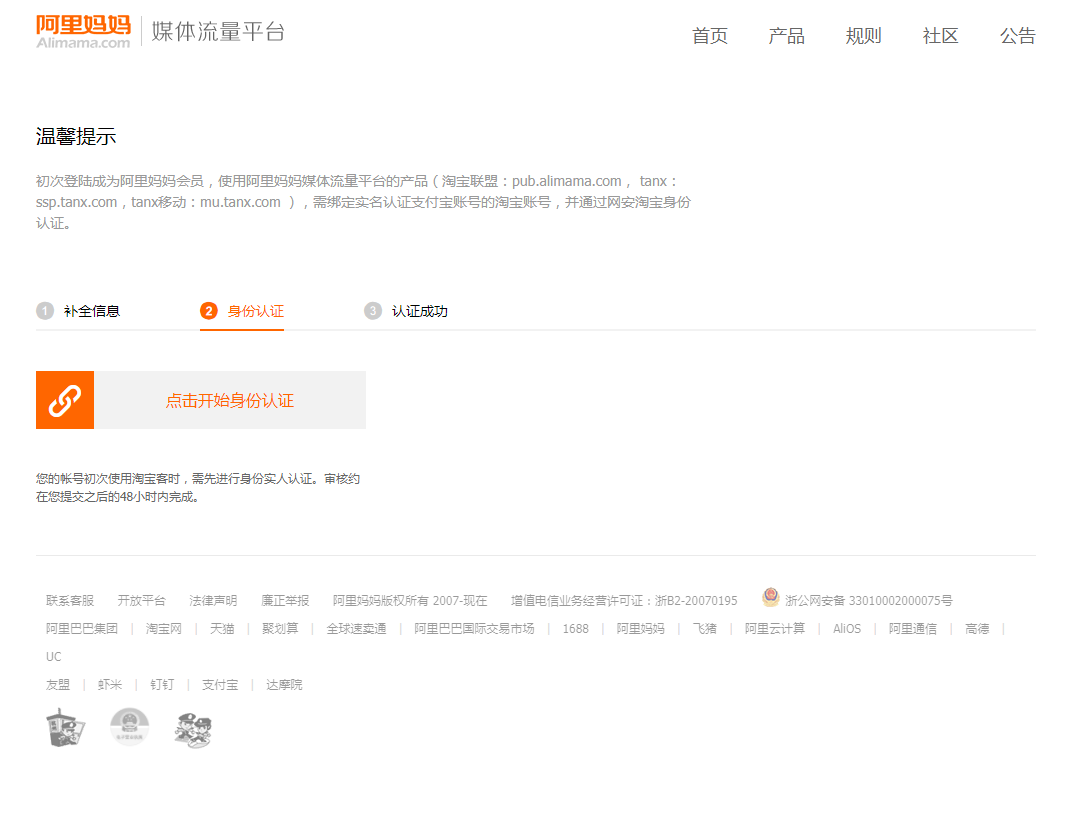Open the AliOS footer link
This screenshot has height=814, width=1075.
pyautogui.click(x=847, y=629)
